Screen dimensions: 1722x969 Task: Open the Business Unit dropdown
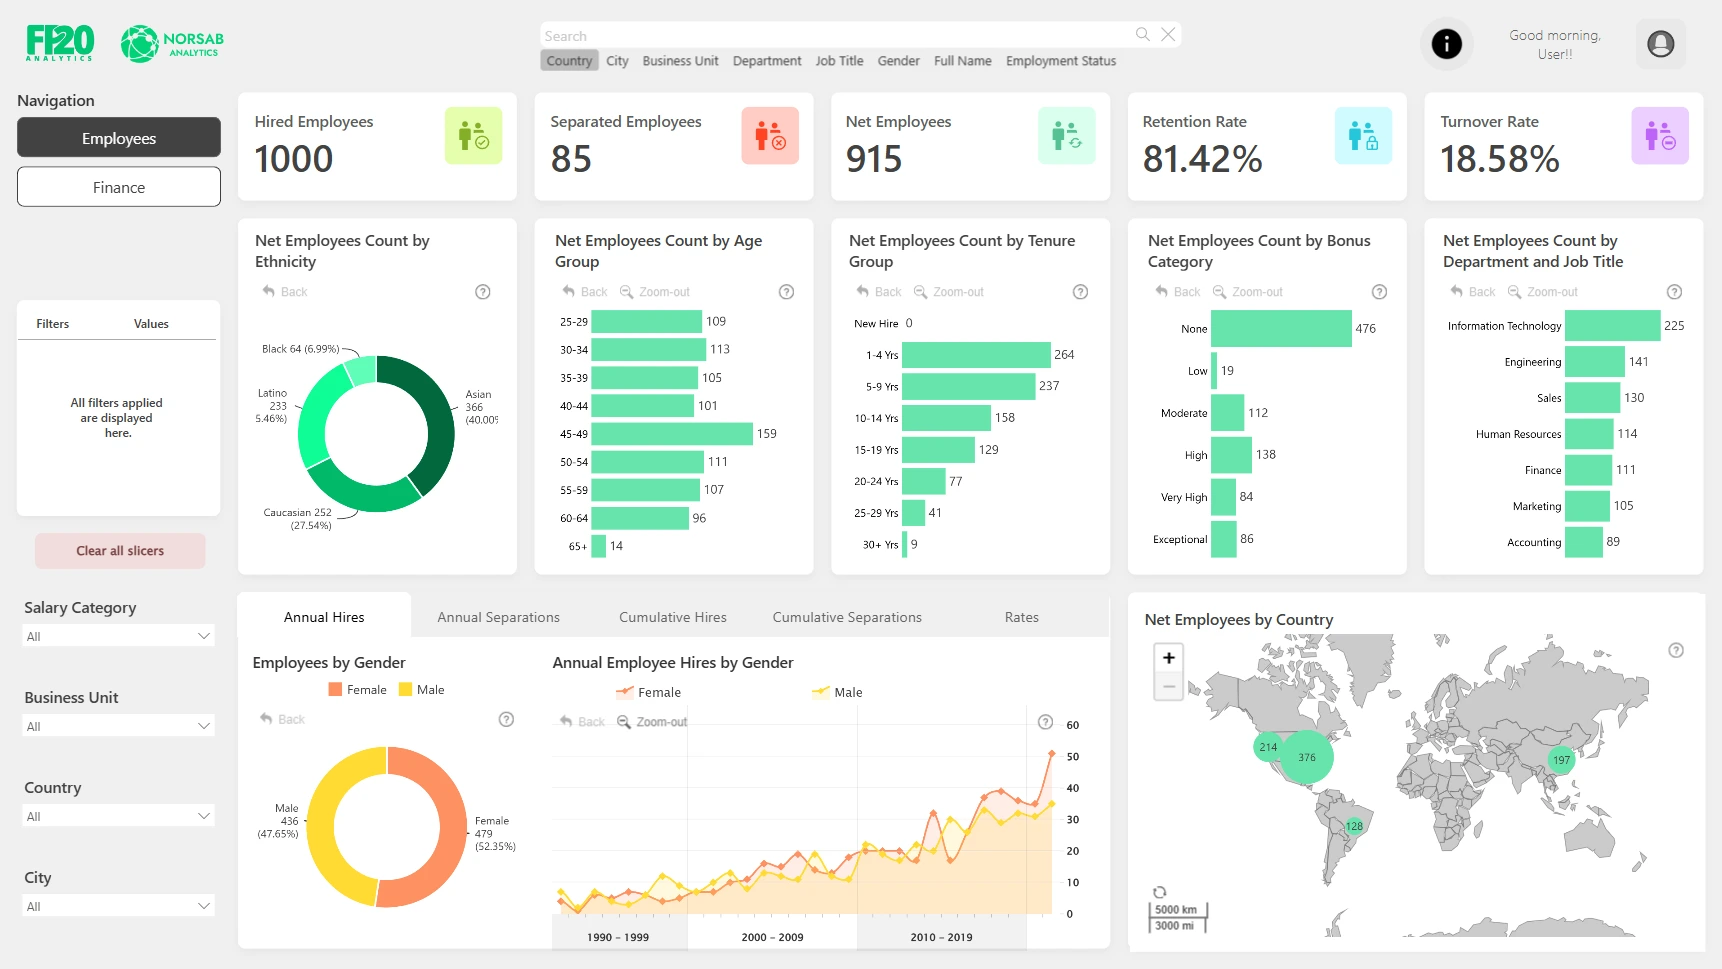pos(118,726)
